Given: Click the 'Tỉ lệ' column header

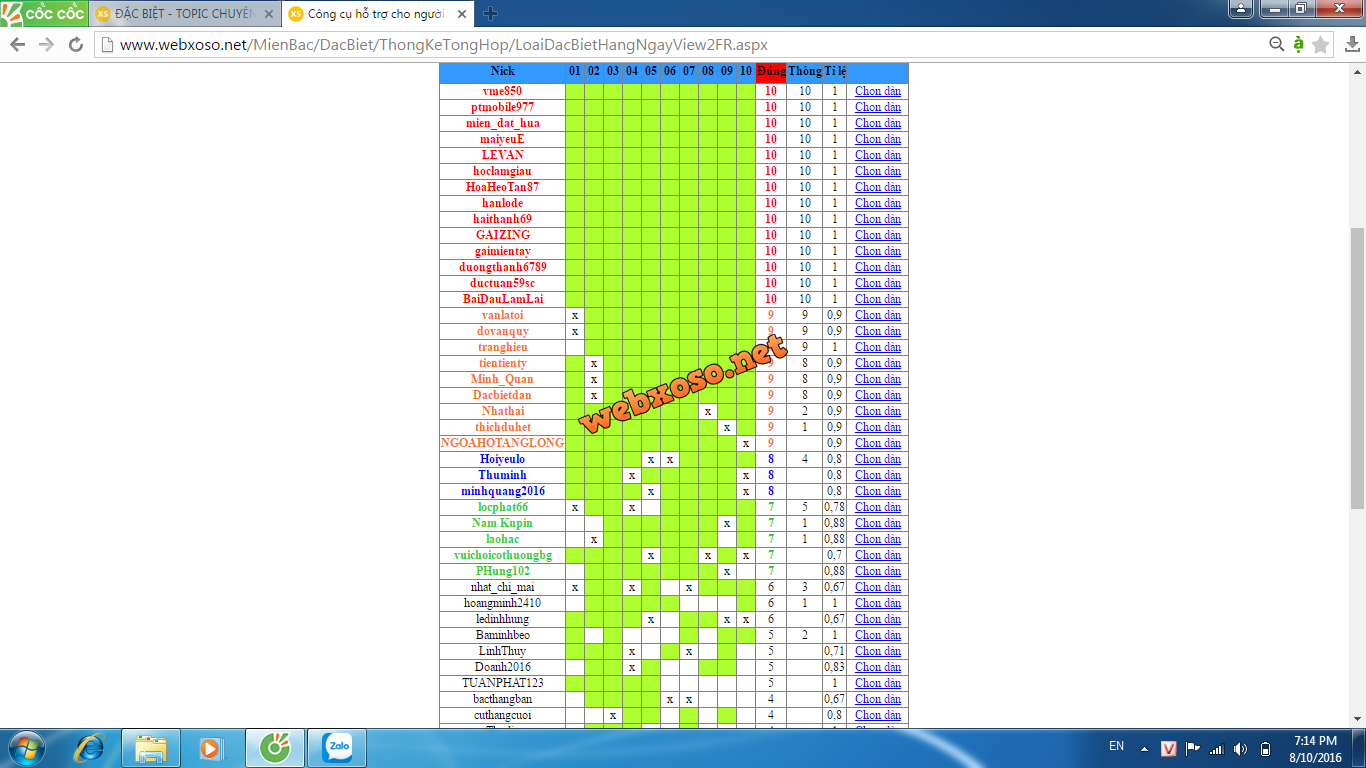Looking at the screenshot, I should 835,72.
